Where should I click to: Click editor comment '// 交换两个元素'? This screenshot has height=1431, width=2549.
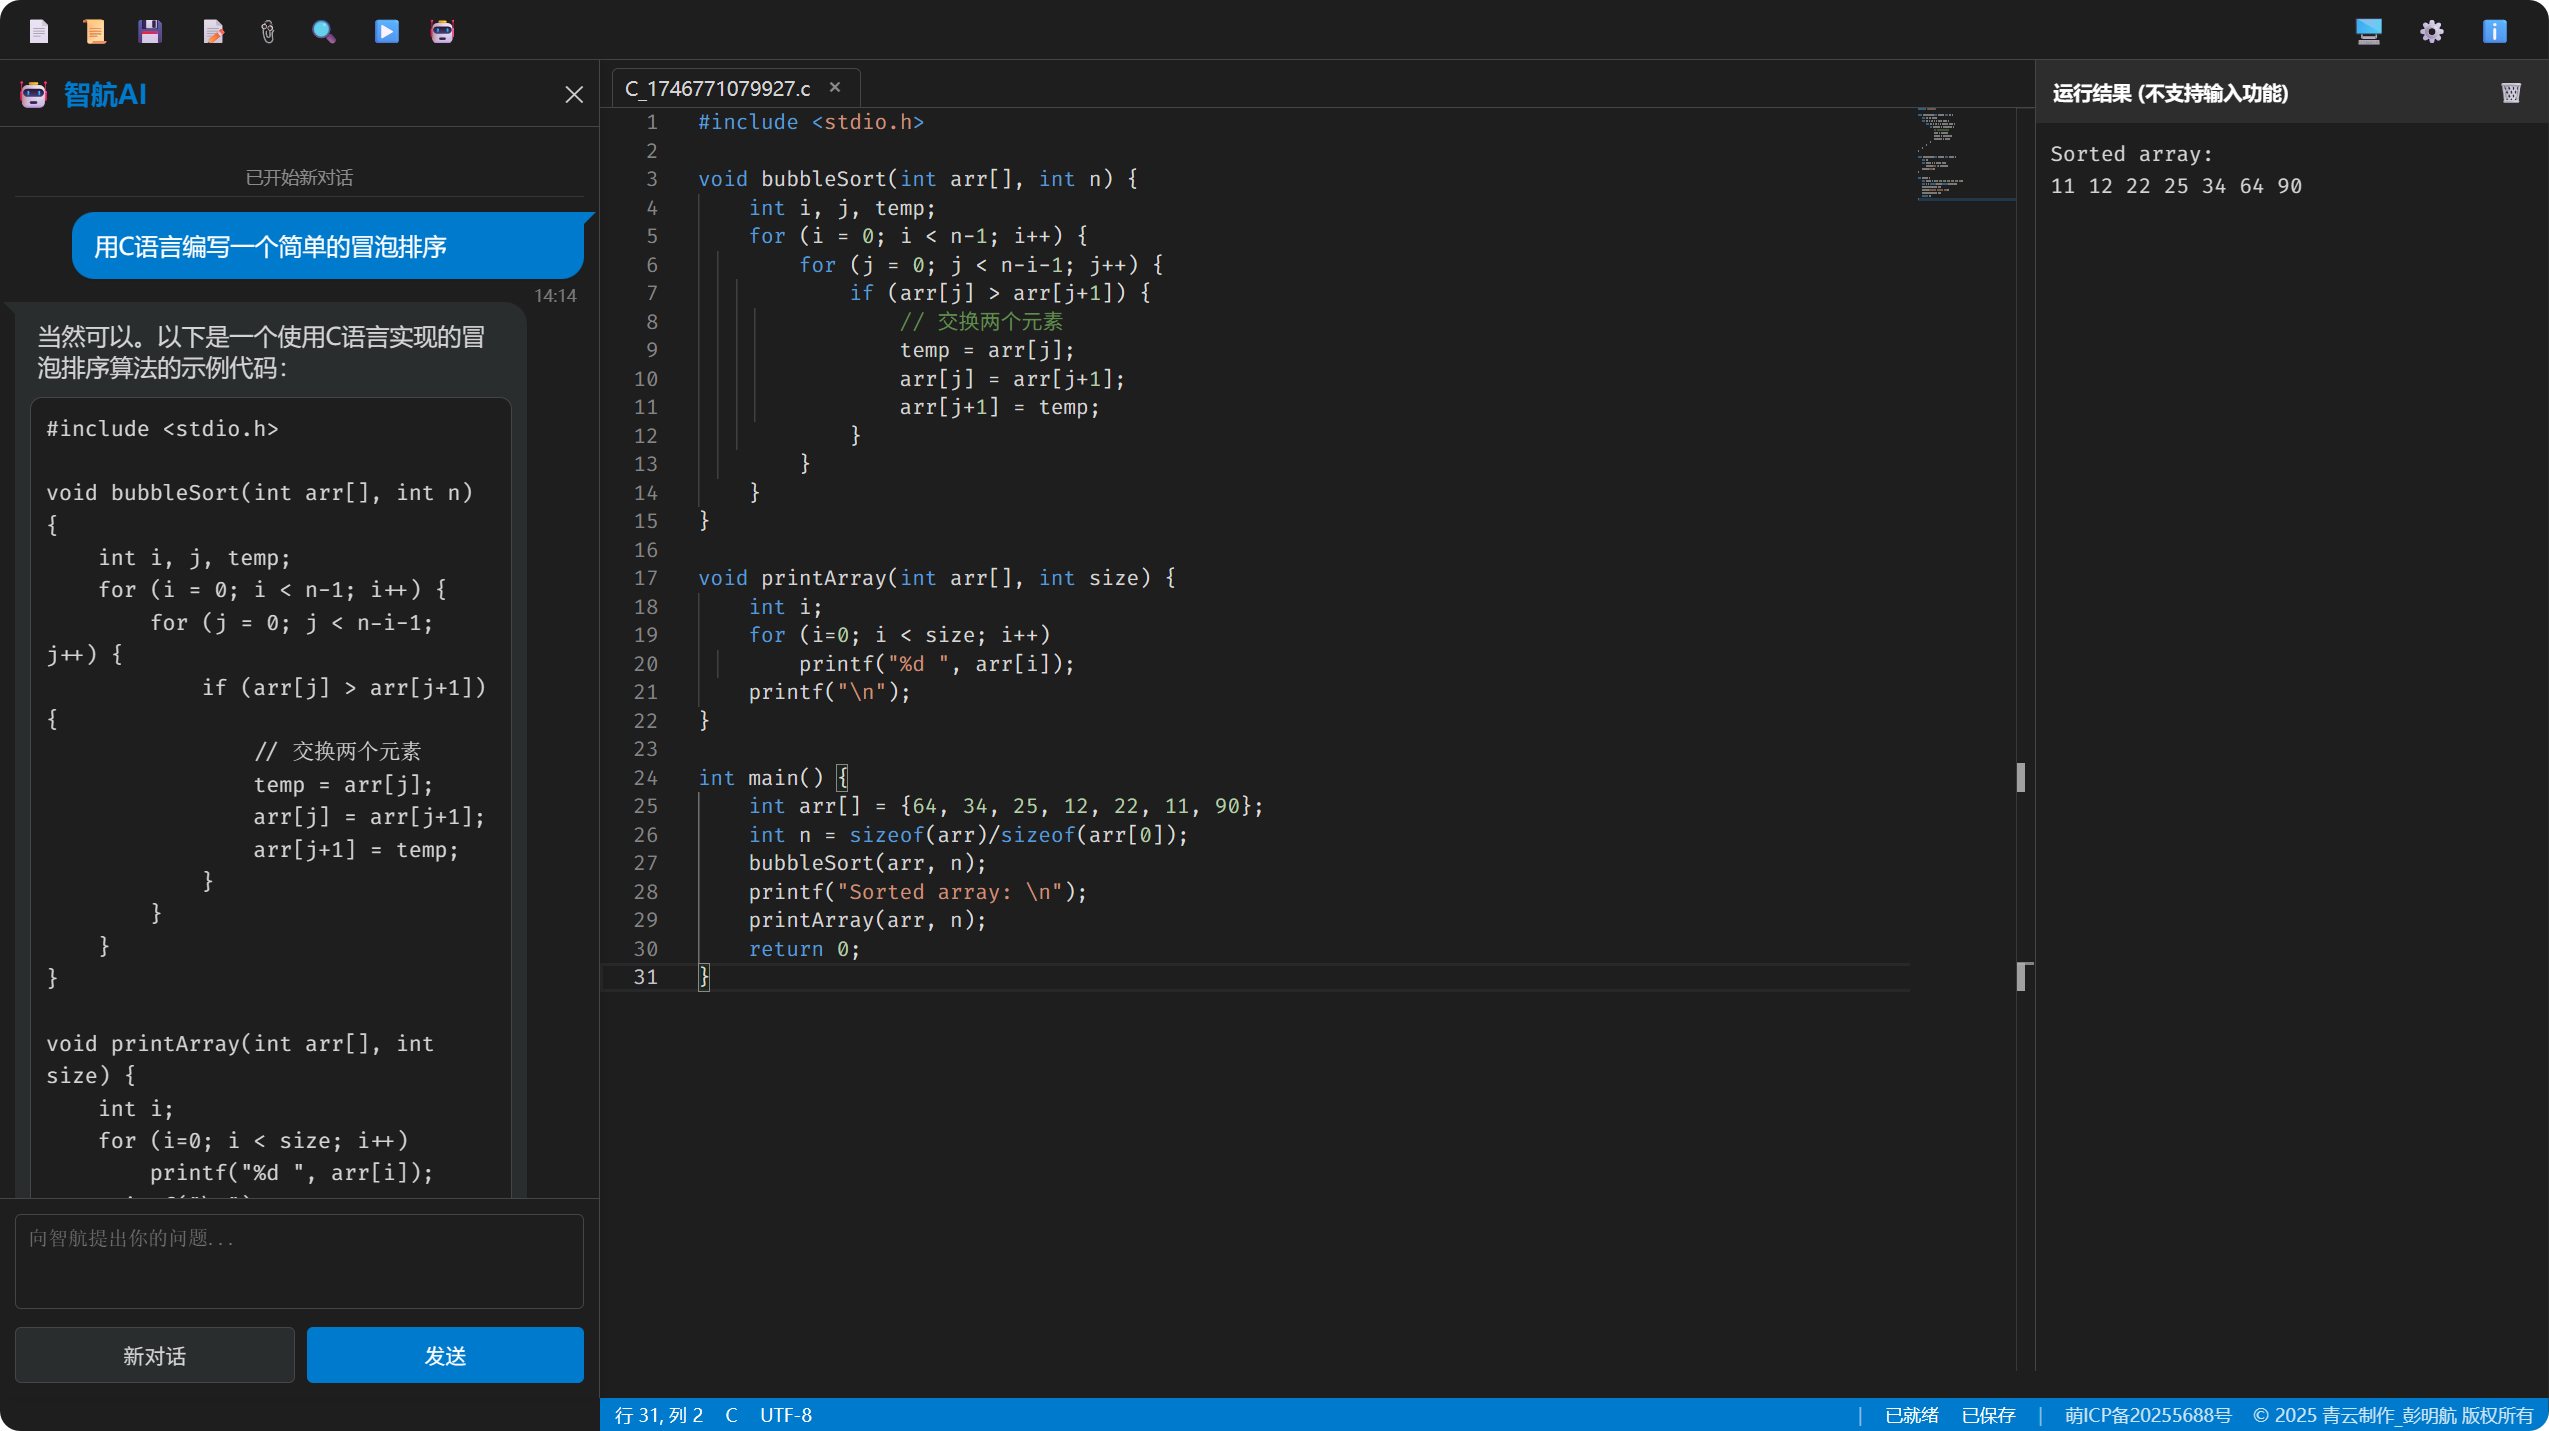(981, 321)
